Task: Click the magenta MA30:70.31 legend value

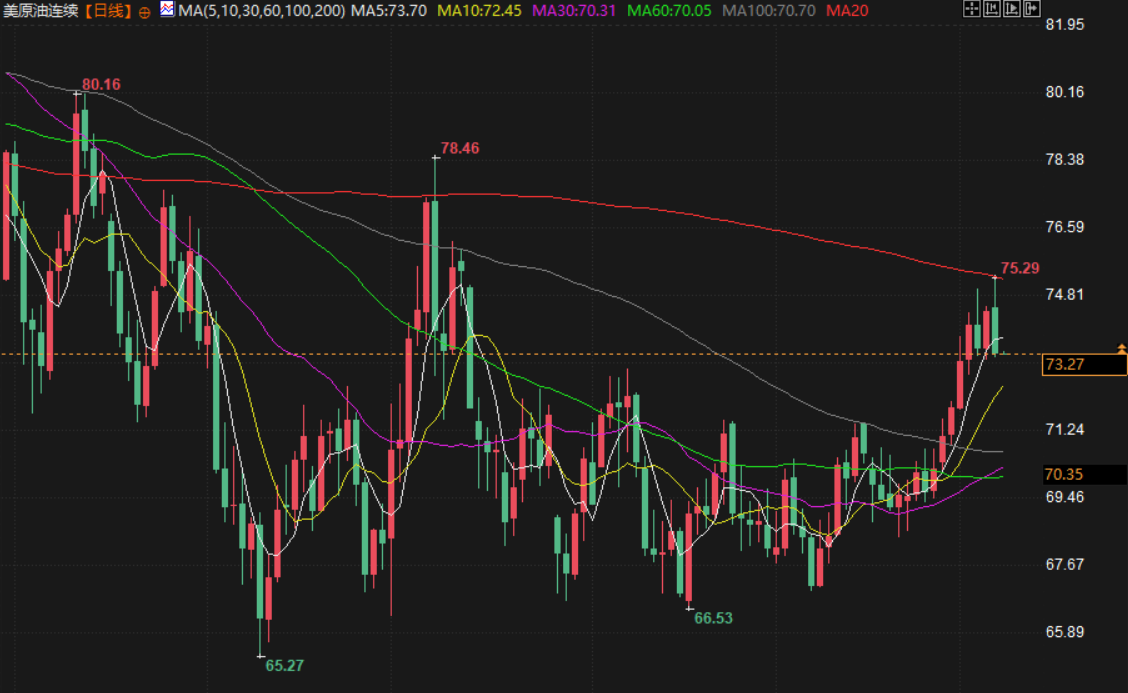Action: pos(574,11)
